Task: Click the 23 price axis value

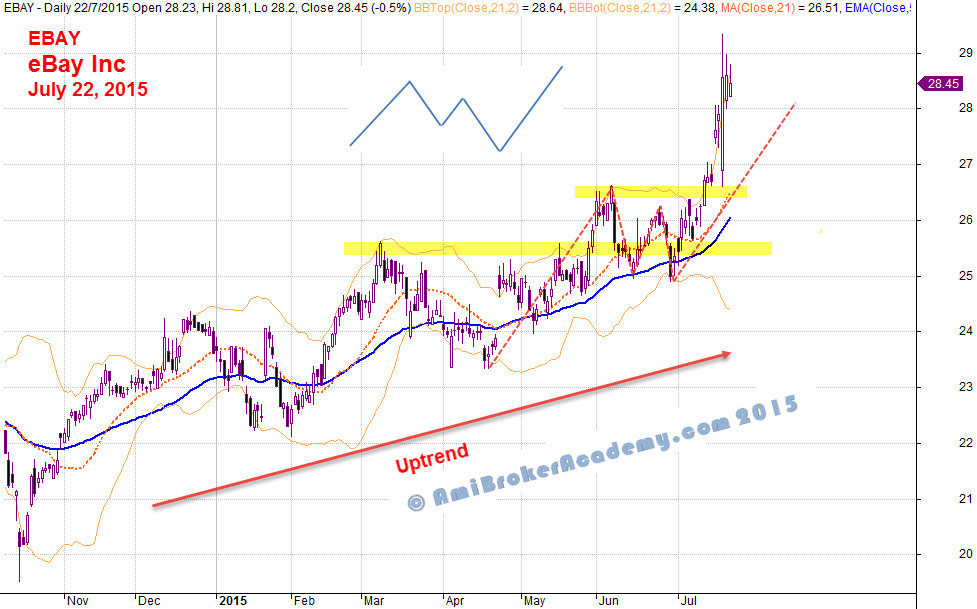Action: click(965, 386)
